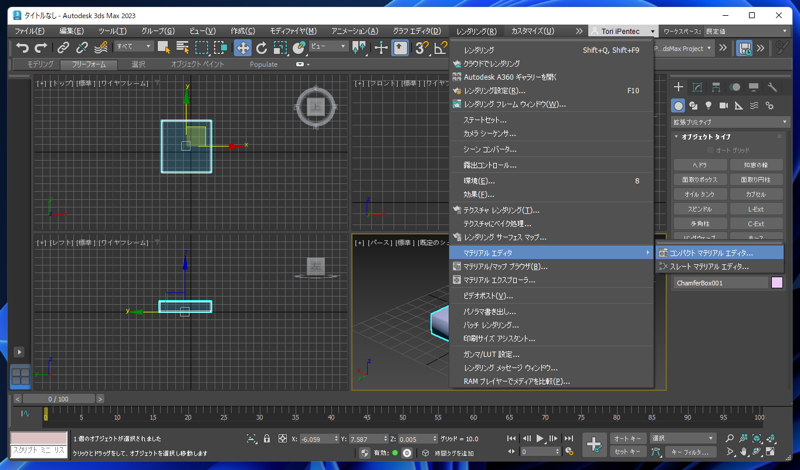This screenshot has height=470, width=800.
Task: Activate the Select and Move tool
Action: point(243,48)
